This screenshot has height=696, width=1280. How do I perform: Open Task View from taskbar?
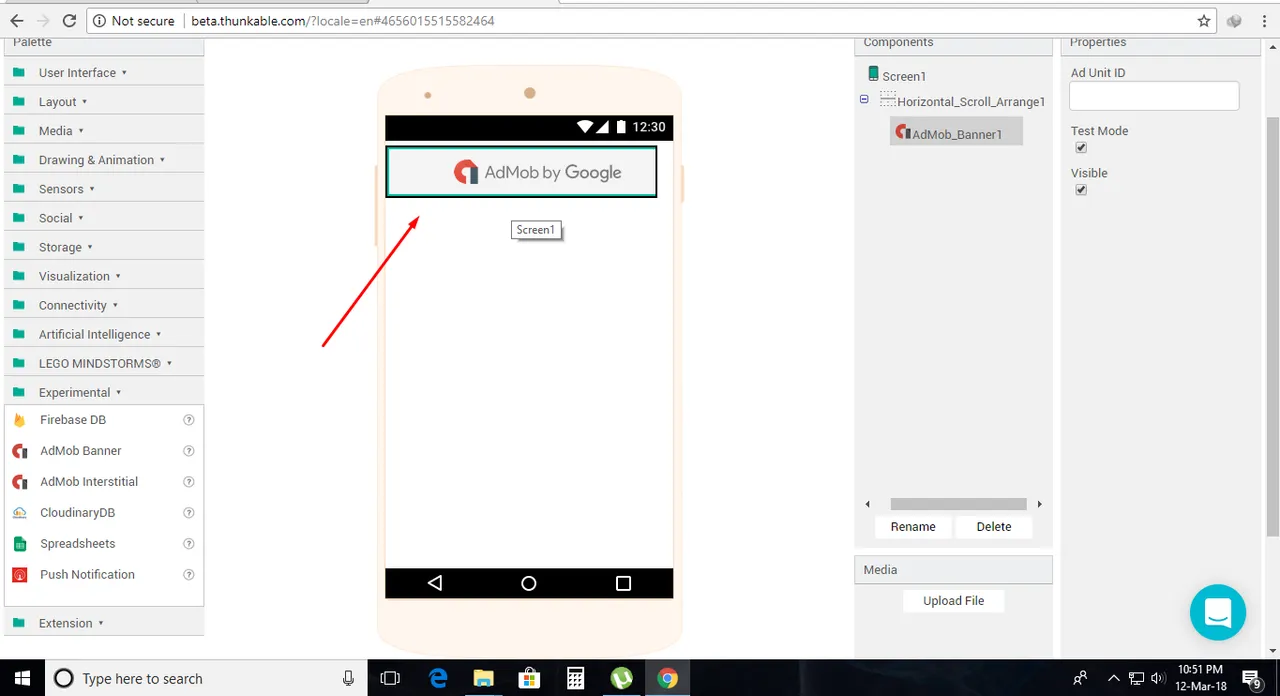pyautogui.click(x=391, y=678)
